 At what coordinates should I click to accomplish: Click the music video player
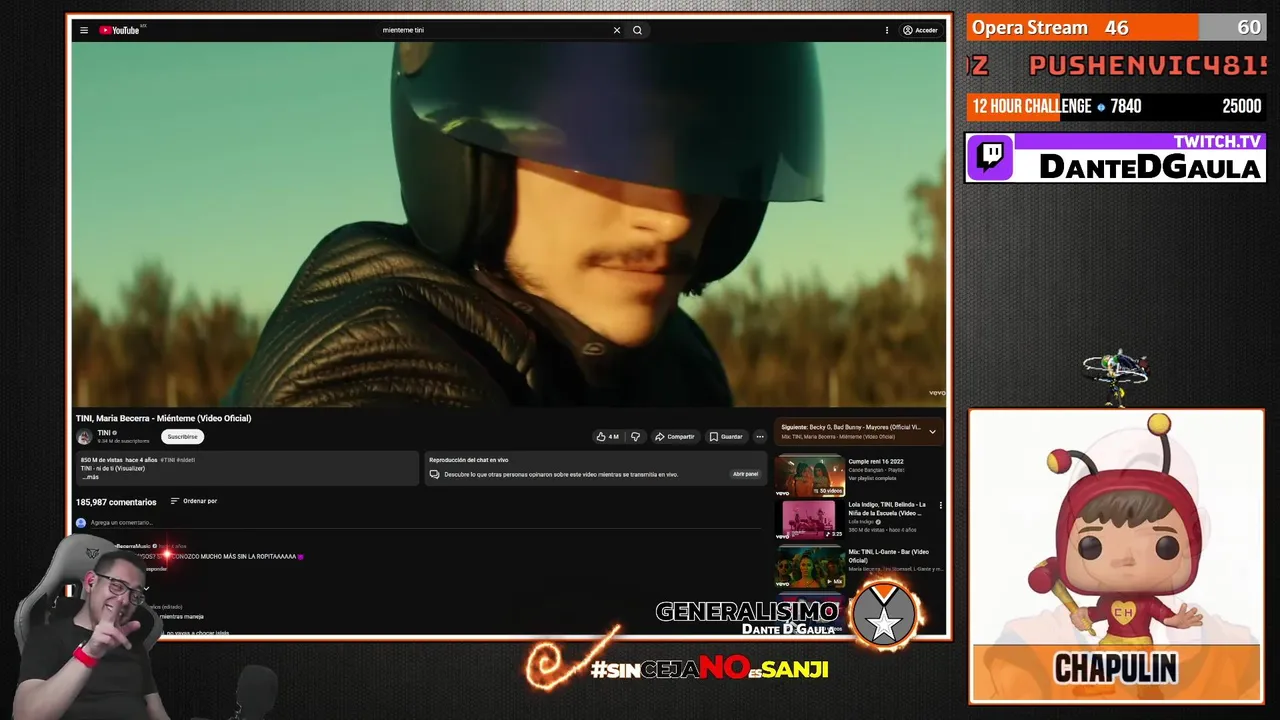click(509, 224)
